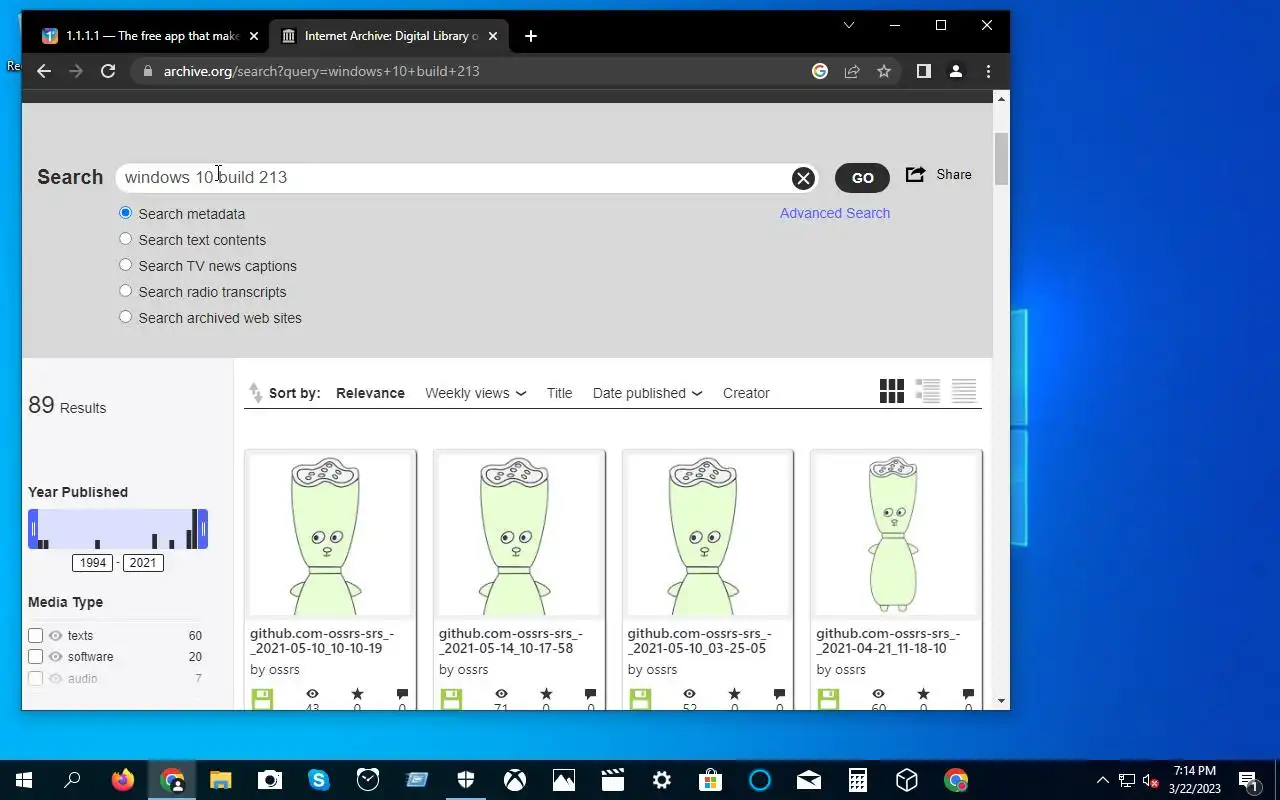Open Firefox from the taskbar
The height and width of the screenshot is (800, 1280).
[x=122, y=780]
